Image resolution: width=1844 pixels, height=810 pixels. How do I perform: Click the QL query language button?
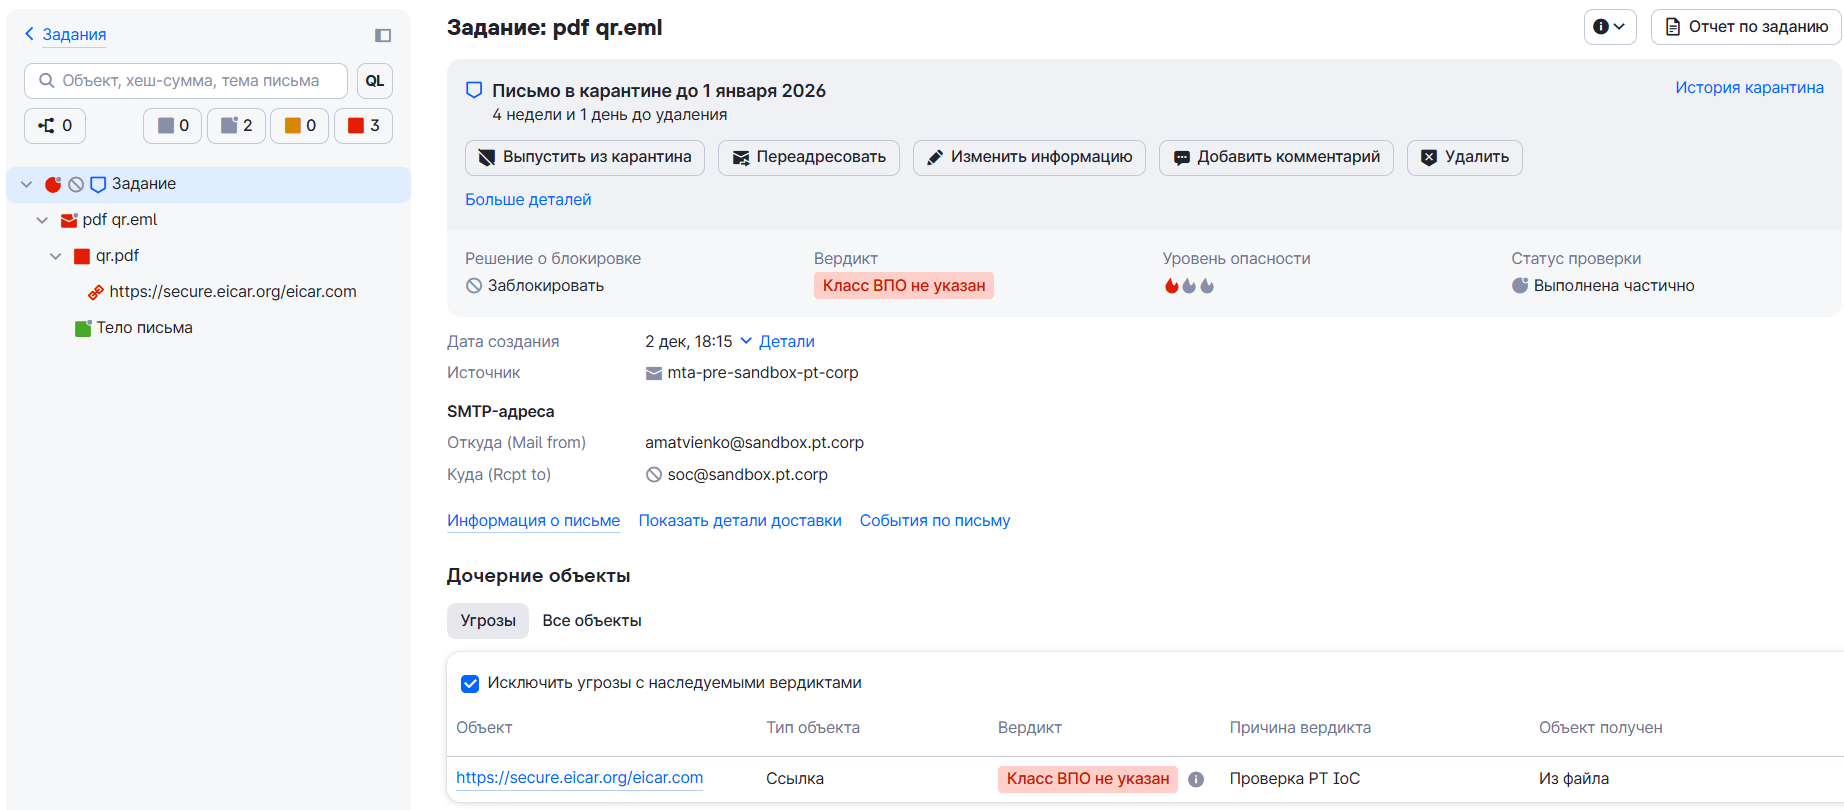coord(374,81)
